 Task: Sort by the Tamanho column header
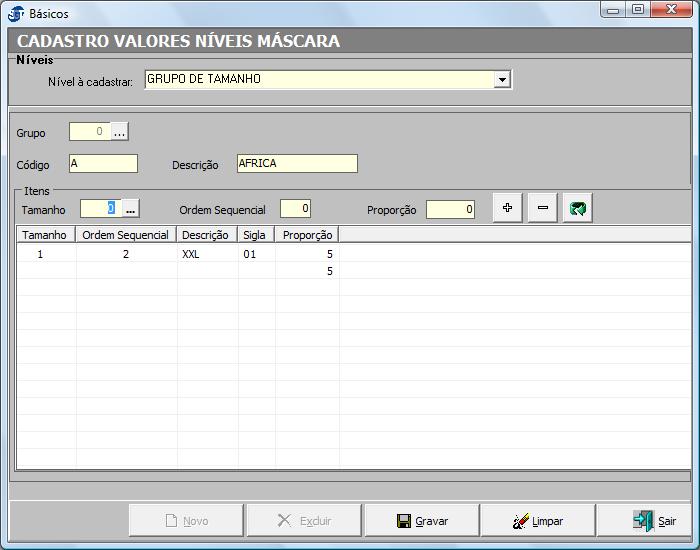pyautogui.click(x=45, y=235)
